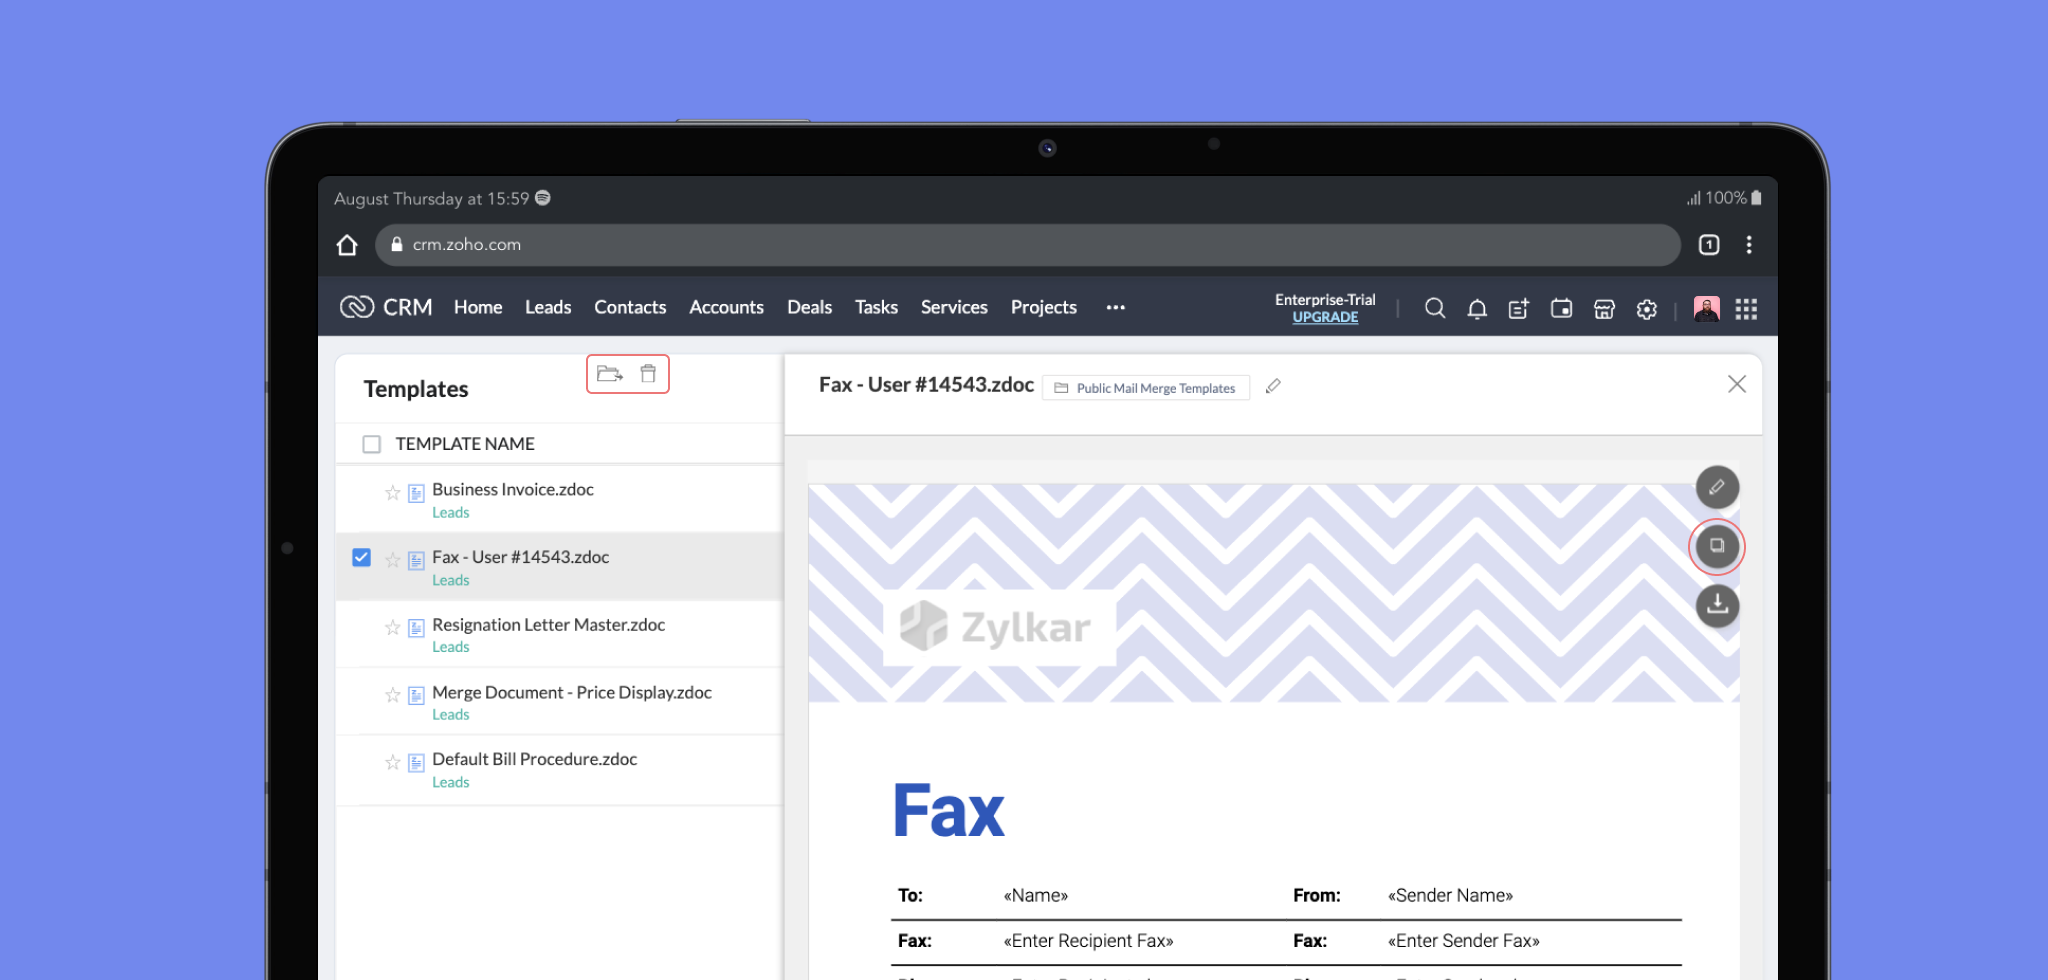Toggle the select-all TEMPLATE NAME checkbox
This screenshot has width=2048, height=980.
coord(372,444)
